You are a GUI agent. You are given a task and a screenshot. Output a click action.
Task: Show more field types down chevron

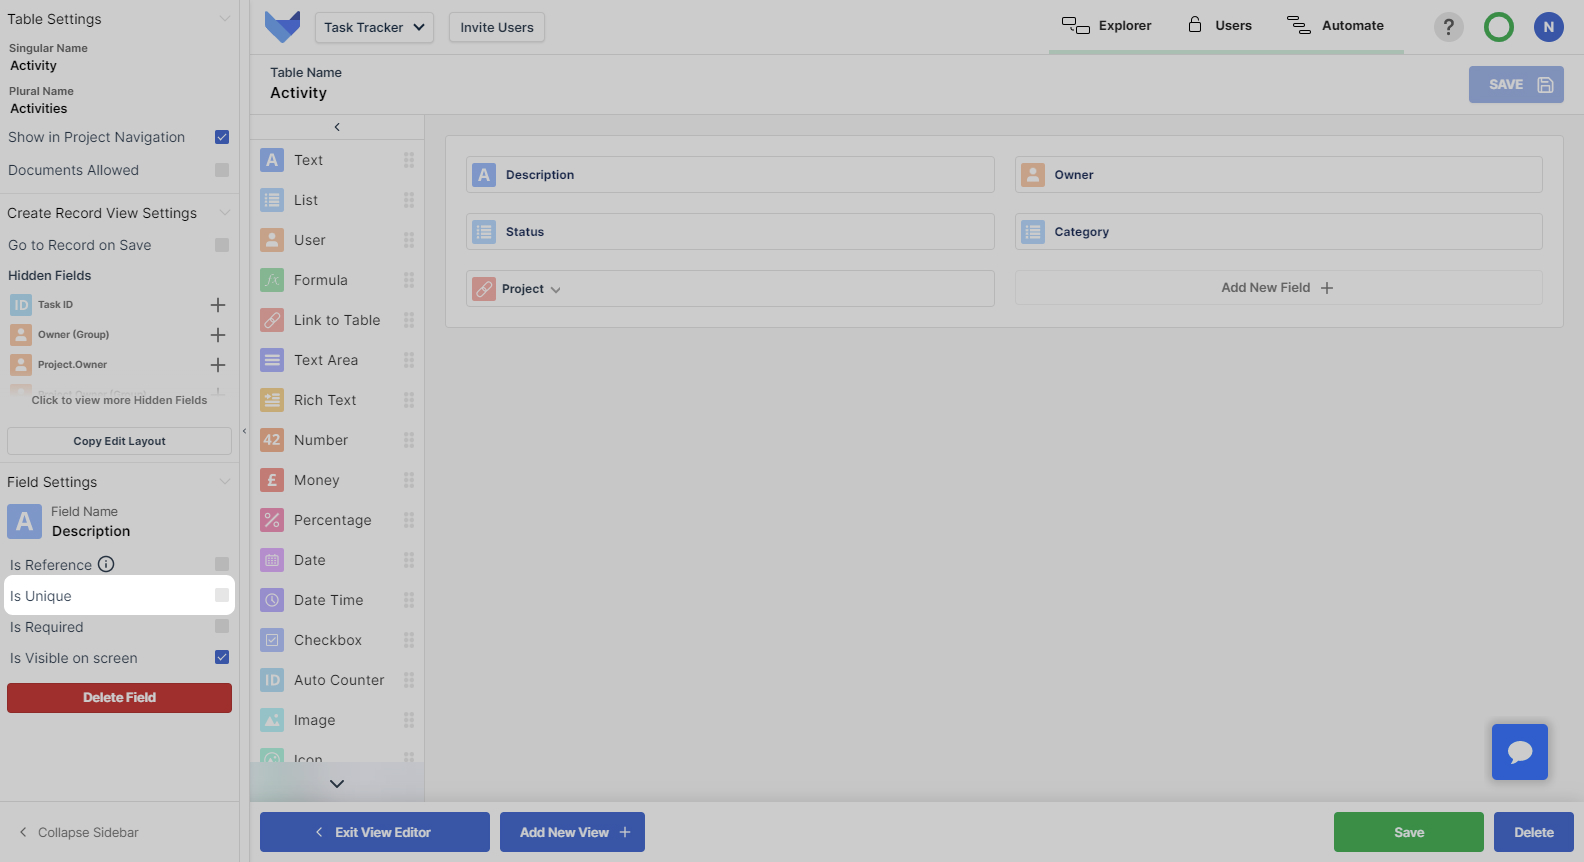click(x=337, y=784)
